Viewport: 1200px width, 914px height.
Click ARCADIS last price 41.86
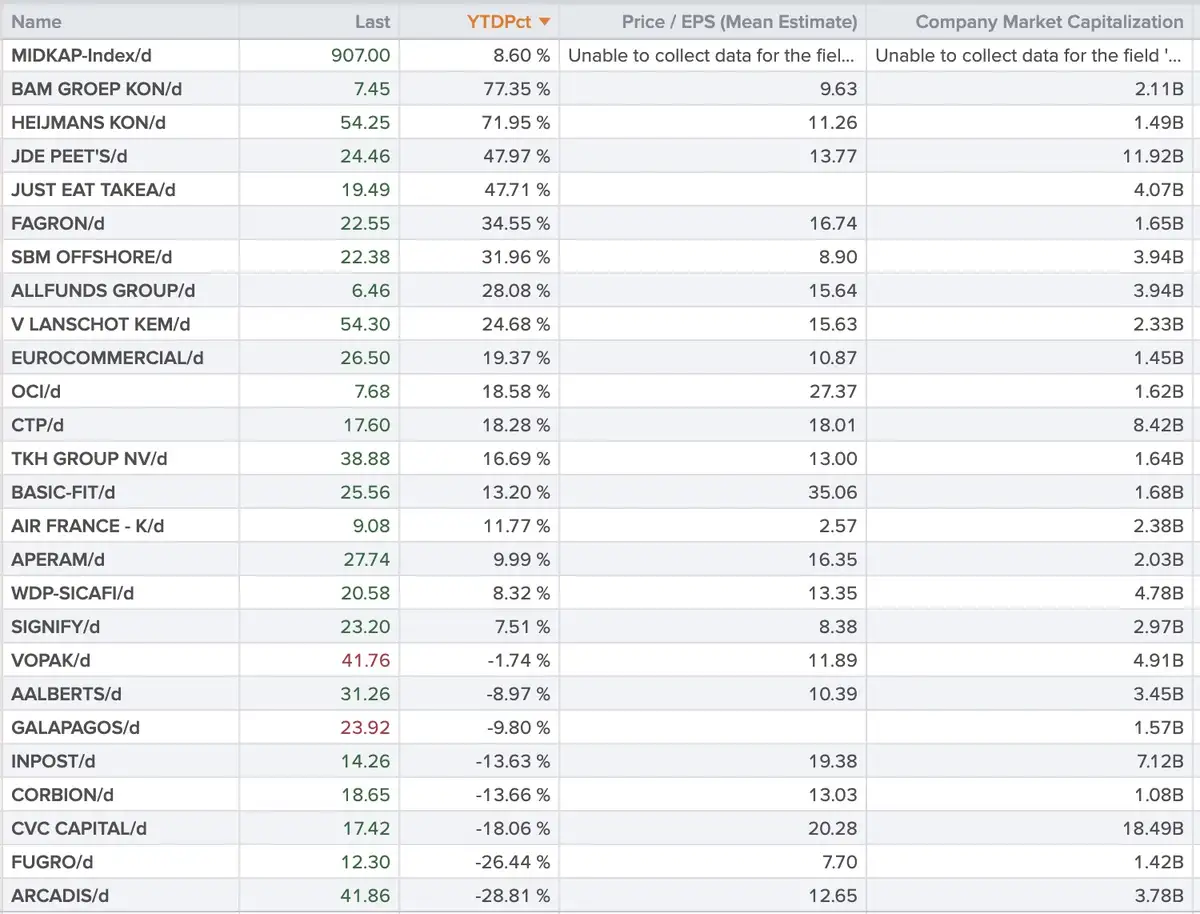coord(365,895)
